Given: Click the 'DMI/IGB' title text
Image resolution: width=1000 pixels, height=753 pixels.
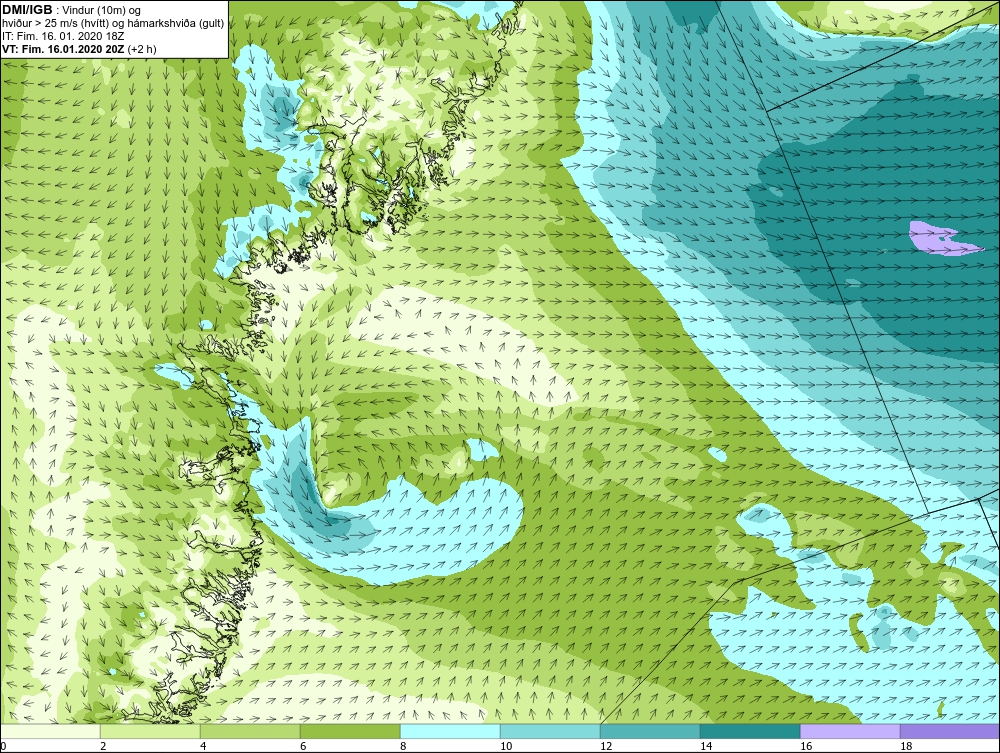Looking at the screenshot, I should coord(27,10).
